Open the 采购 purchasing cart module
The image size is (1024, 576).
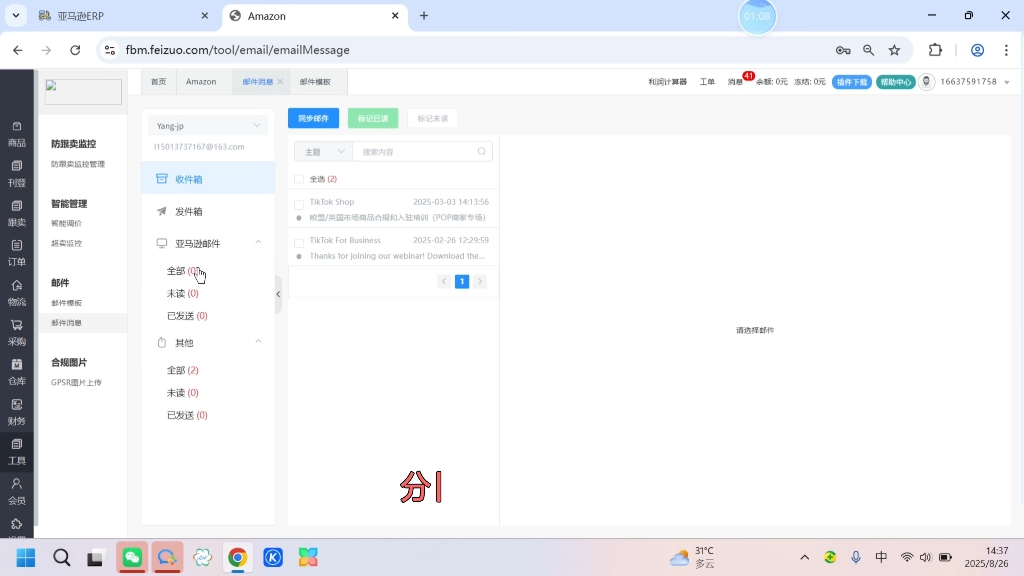point(17,333)
